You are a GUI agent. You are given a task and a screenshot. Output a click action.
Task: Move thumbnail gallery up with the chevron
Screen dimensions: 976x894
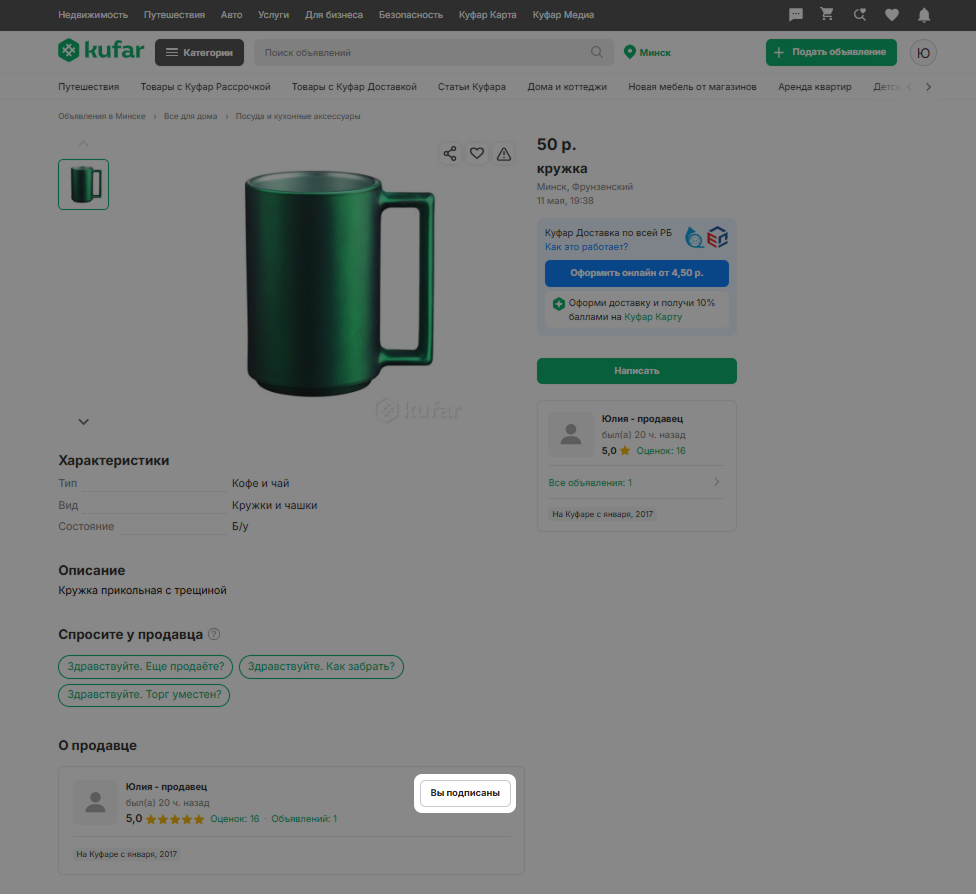(83, 144)
